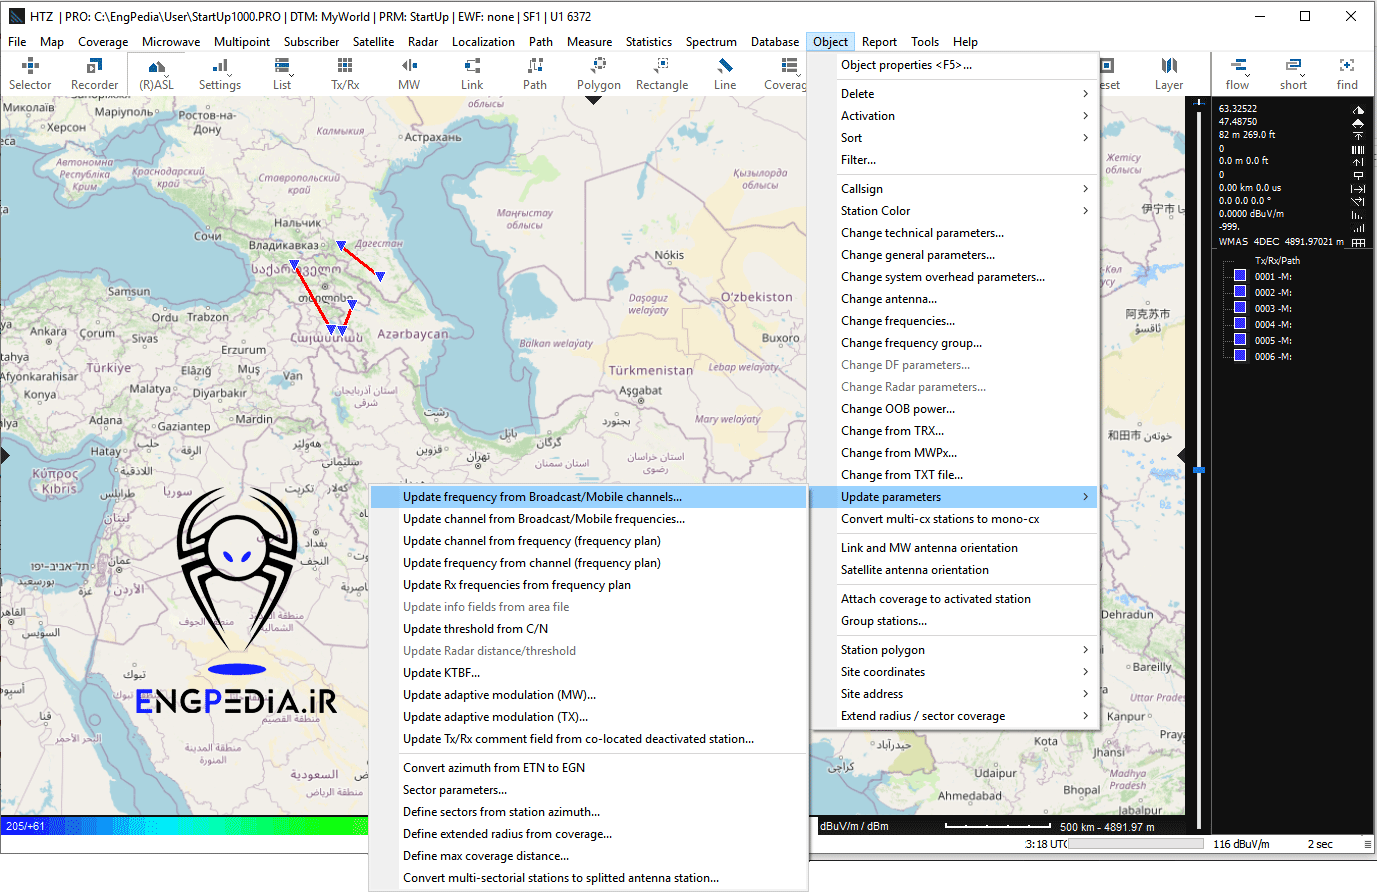The width and height of the screenshot is (1377, 894).
Task: Pick the Path tool in toolbar
Action: click(x=535, y=74)
